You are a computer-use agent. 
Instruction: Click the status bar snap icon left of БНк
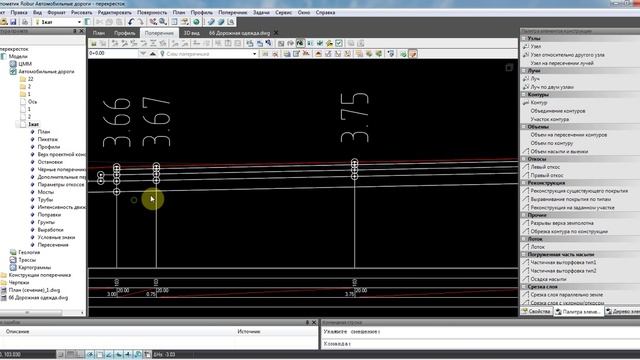(147, 355)
